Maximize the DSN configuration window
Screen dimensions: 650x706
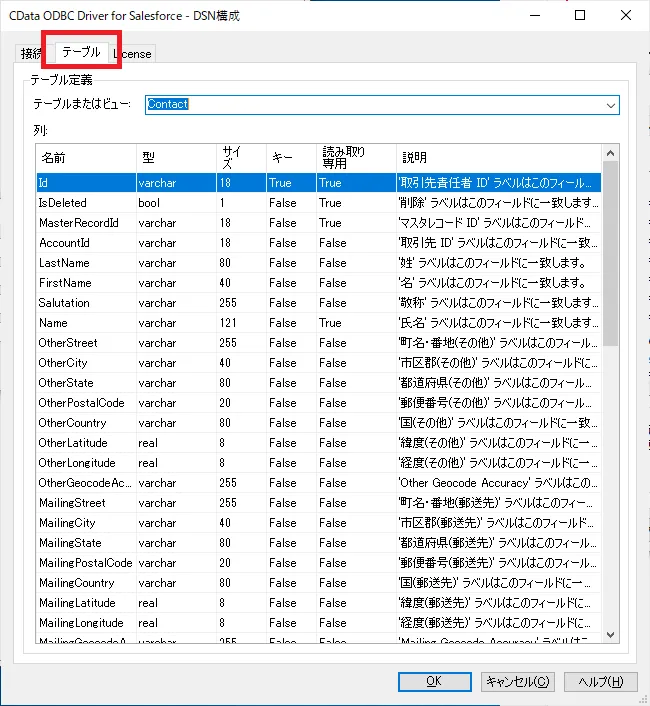pyautogui.click(x=580, y=15)
